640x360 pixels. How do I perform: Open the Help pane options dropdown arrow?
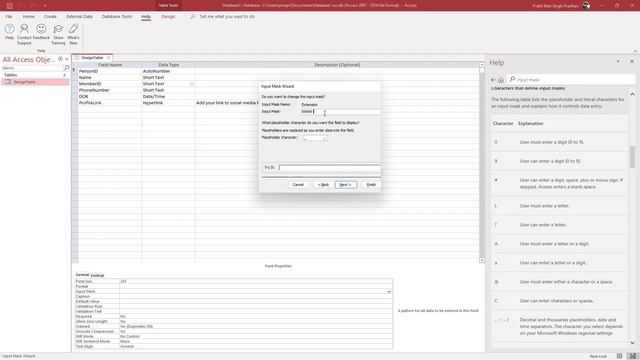pyautogui.click(x=618, y=61)
